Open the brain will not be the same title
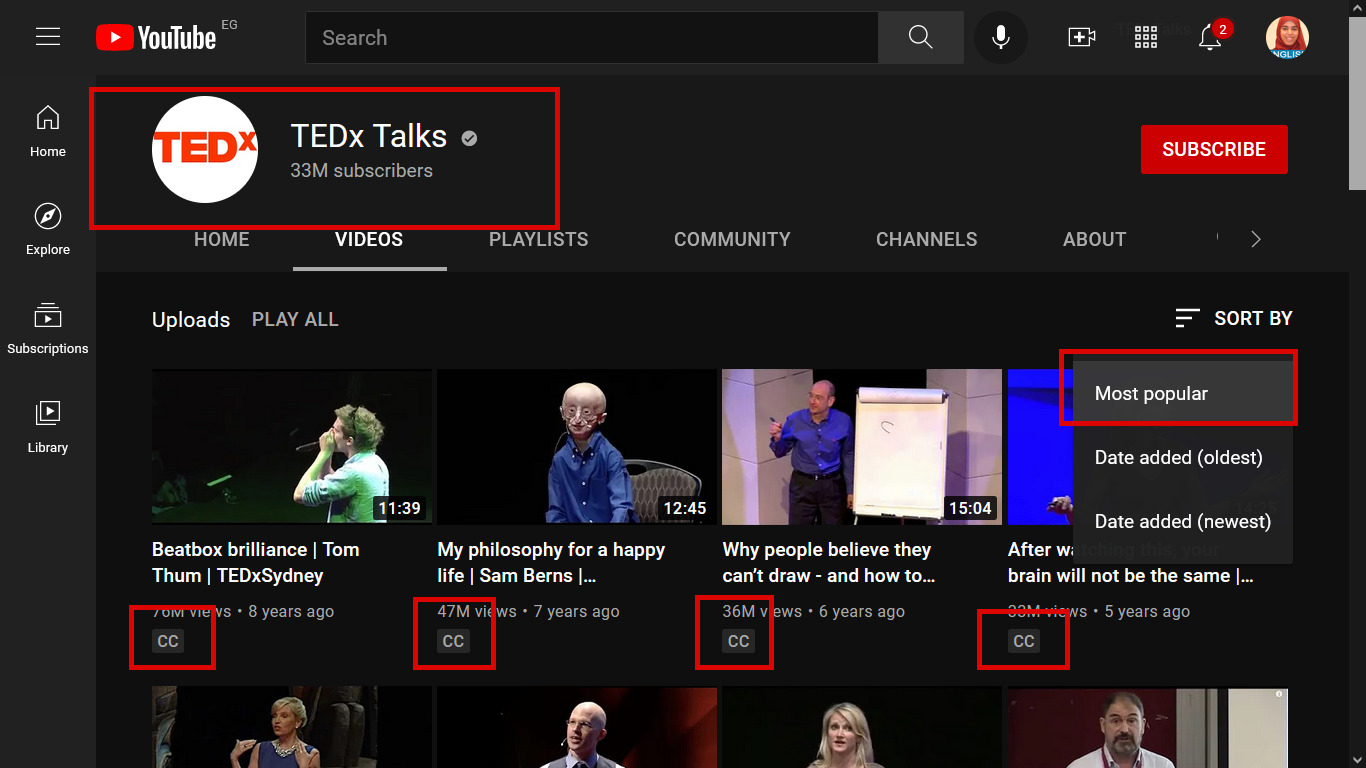This screenshot has width=1366, height=768. click(x=1130, y=562)
